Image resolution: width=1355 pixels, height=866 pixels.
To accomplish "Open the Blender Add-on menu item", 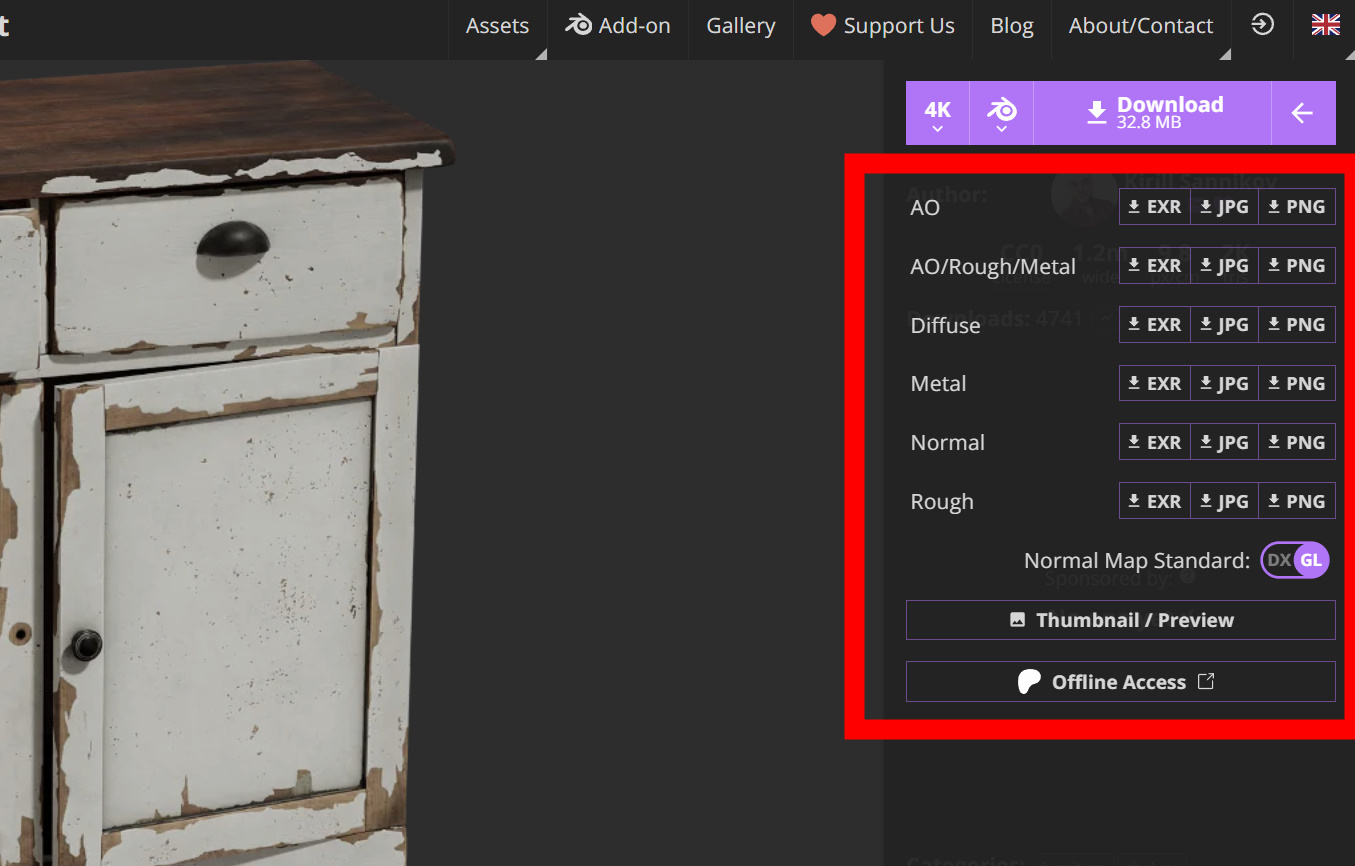I will (618, 26).
